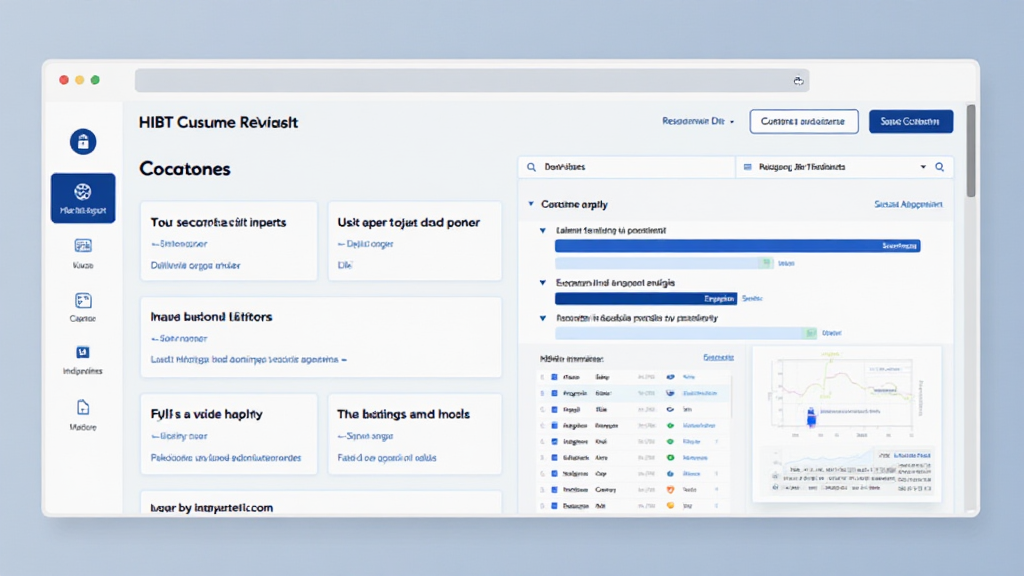Click magnifier icon at right of filter dropdown
This screenshot has width=1024, height=576.
tap(939, 168)
